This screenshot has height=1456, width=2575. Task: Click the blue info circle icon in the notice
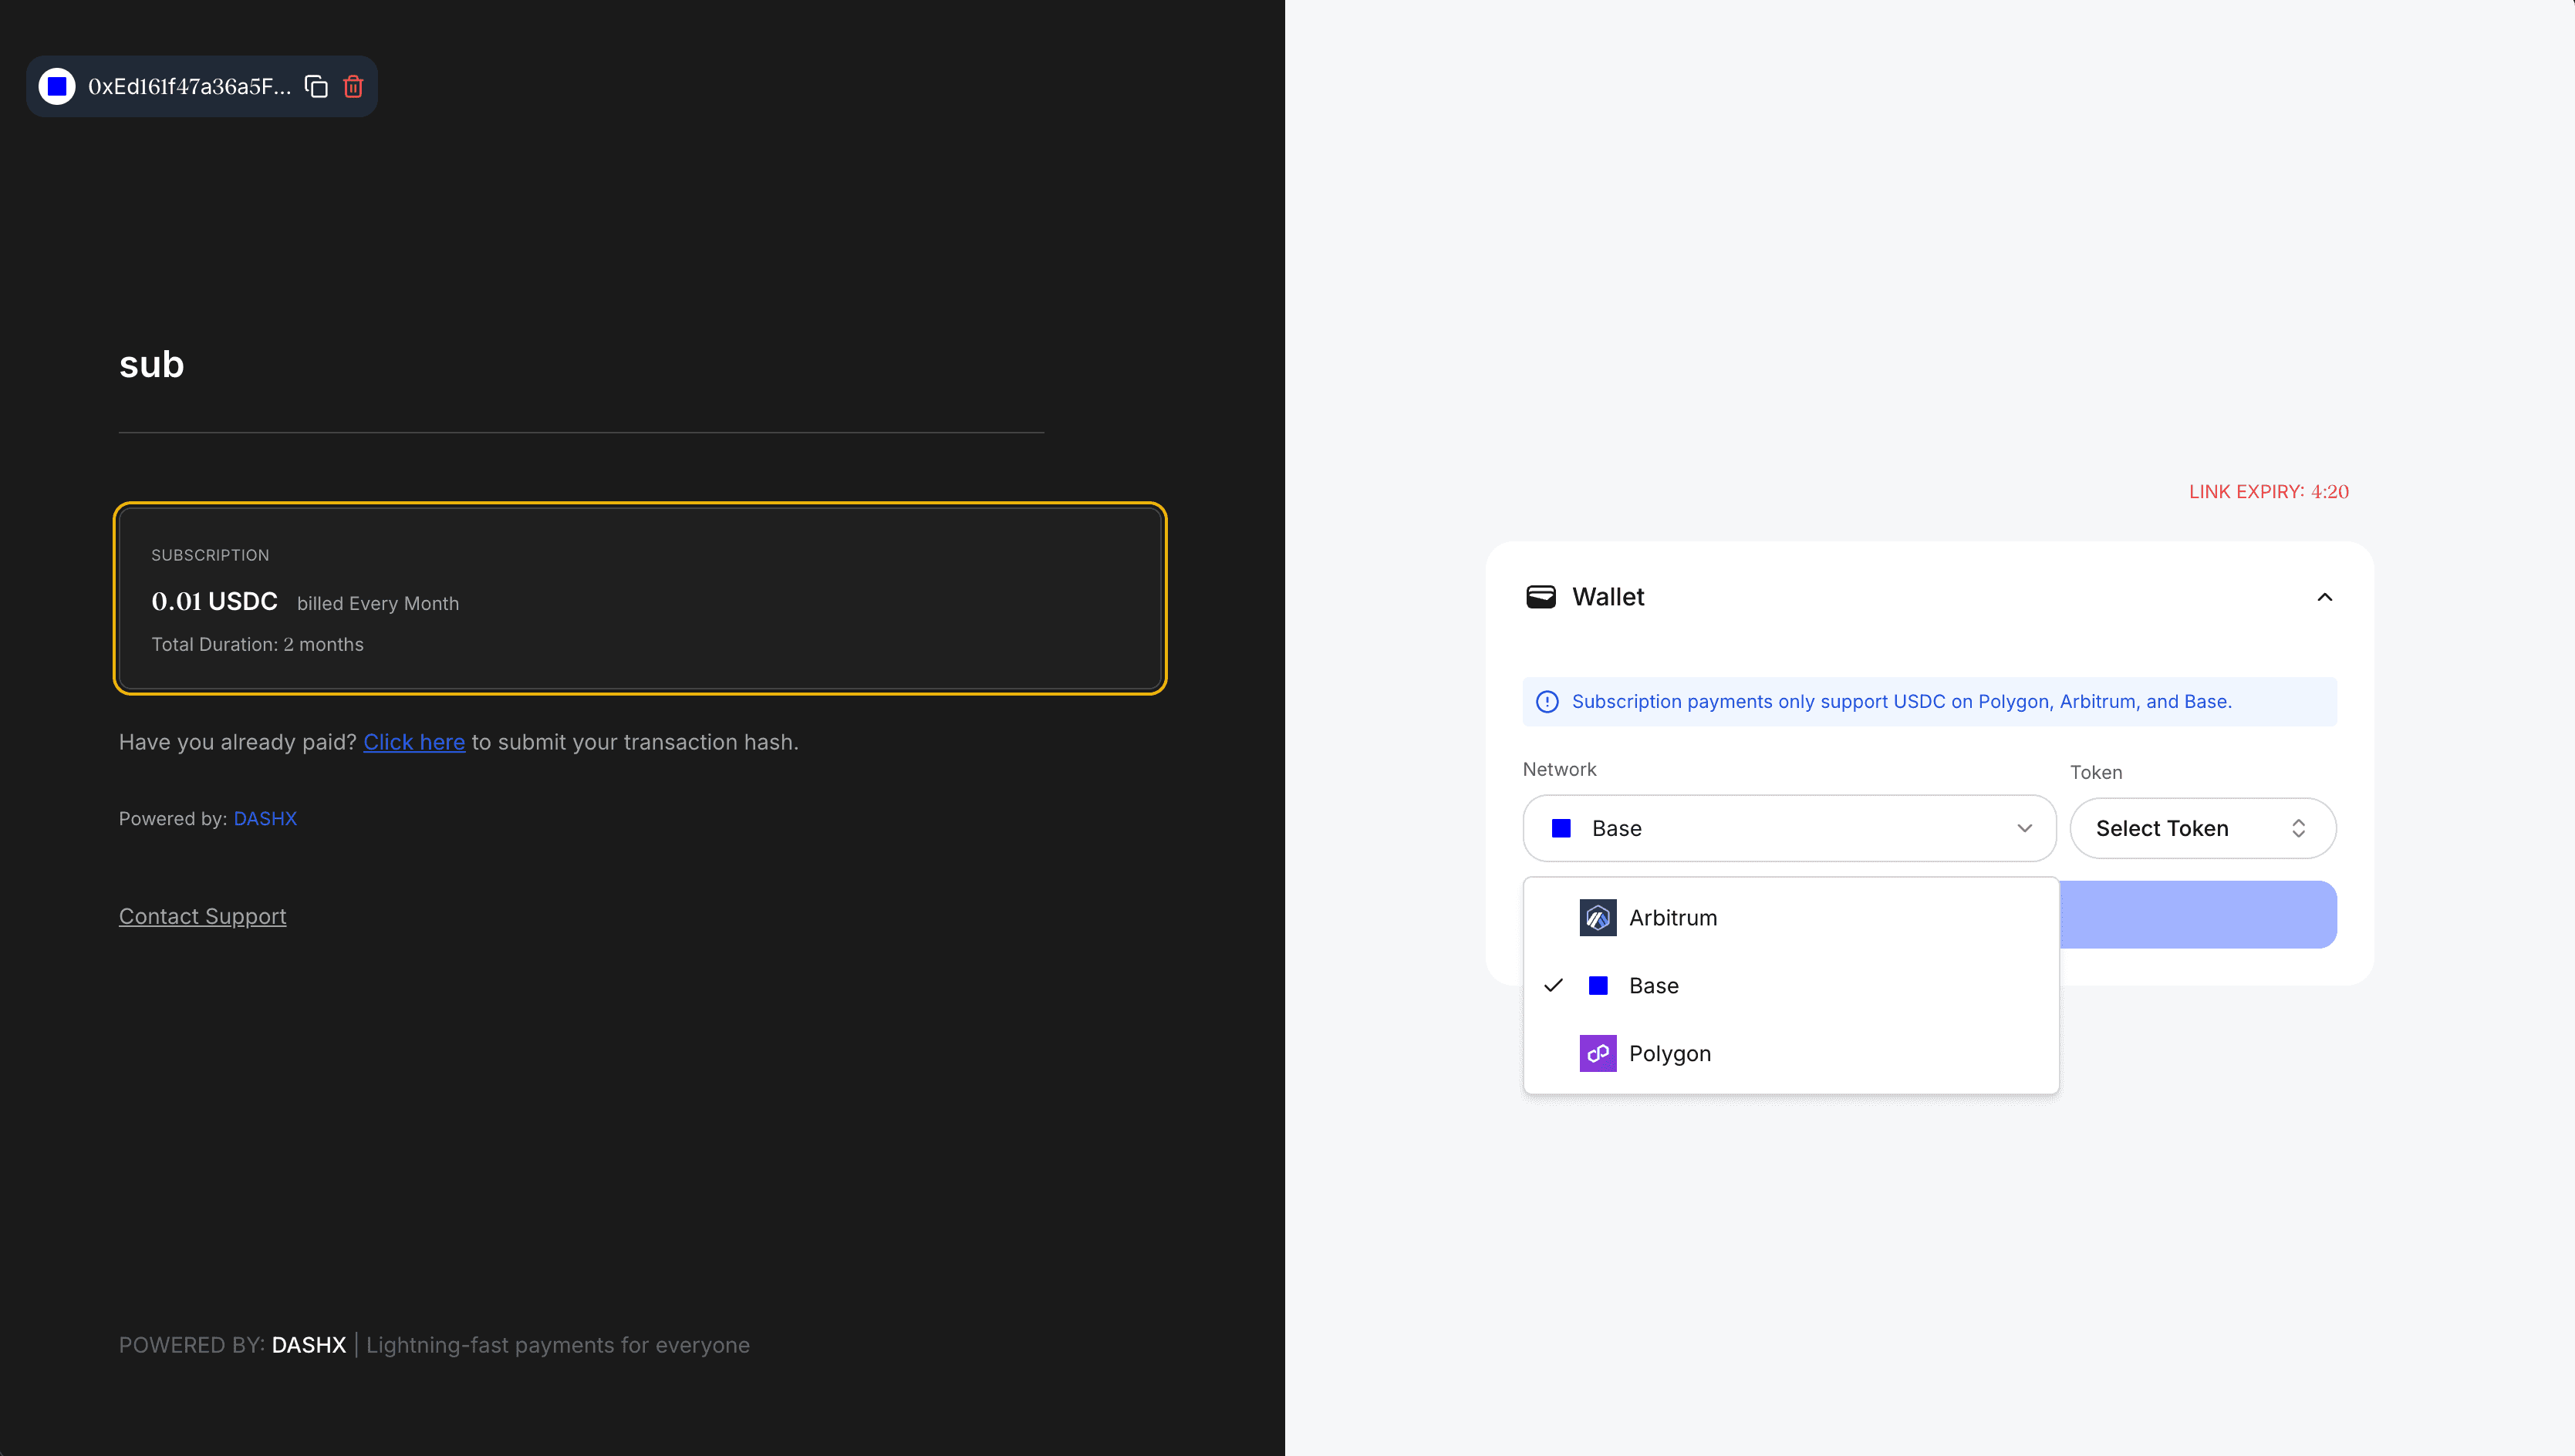pos(1547,701)
